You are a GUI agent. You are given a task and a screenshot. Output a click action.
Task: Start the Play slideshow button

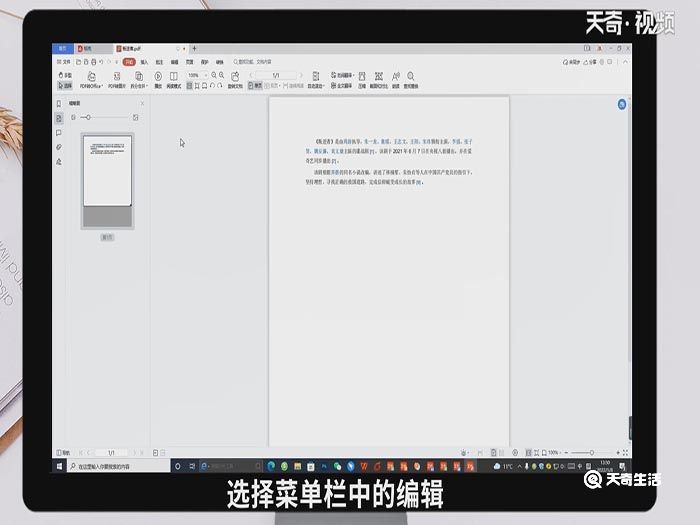[158, 80]
